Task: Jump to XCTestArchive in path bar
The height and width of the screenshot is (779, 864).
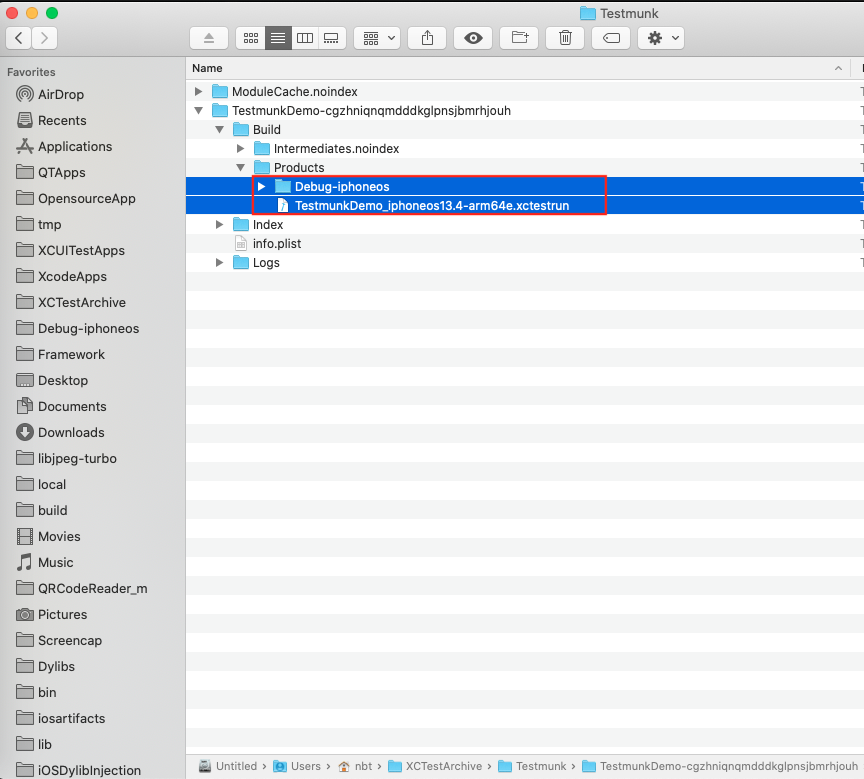Action: pyautogui.click(x=435, y=766)
